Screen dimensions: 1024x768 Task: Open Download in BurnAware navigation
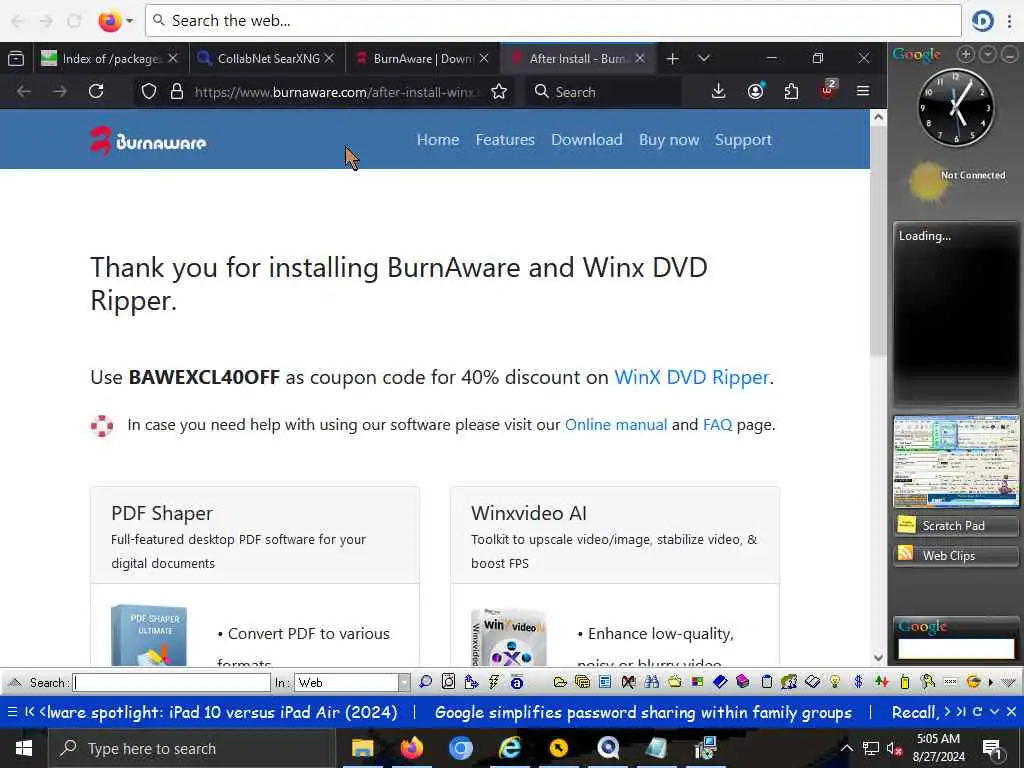586,140
